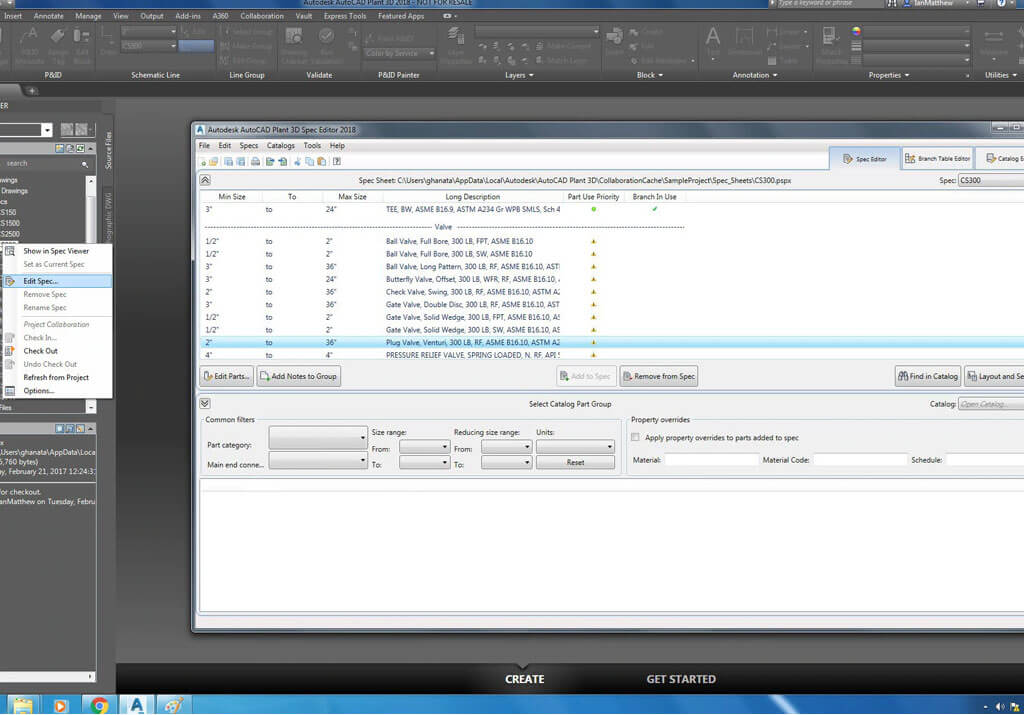Image resolution: width=1024 pixels, height=715 pixels.
Task: Click the yellow priority warning icon for Plug Valve row
Action: (594, 343)
